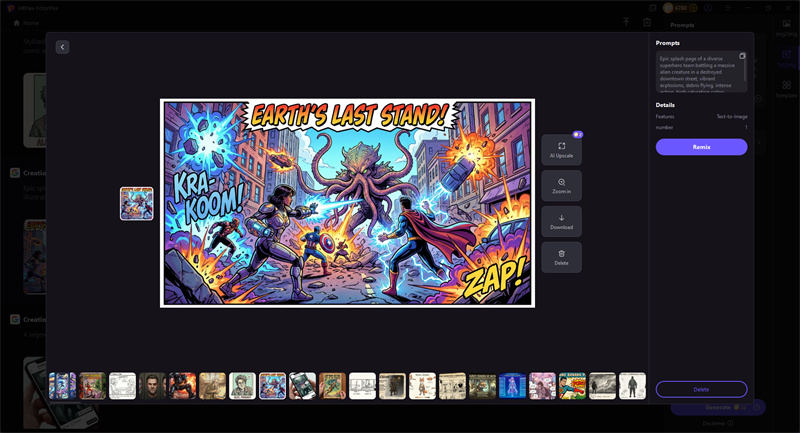800x433 pixels.
Task: Copy the prompt text with copy icon
Action: point(742,56)
